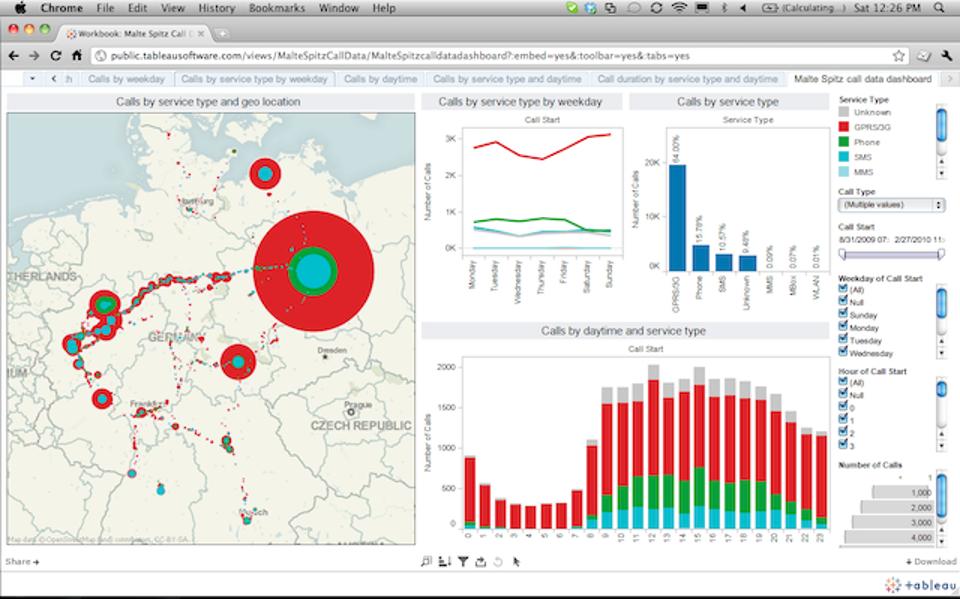Click the Tableau logo link
This screenshot has width=960, height=599.
pos(922,584)
